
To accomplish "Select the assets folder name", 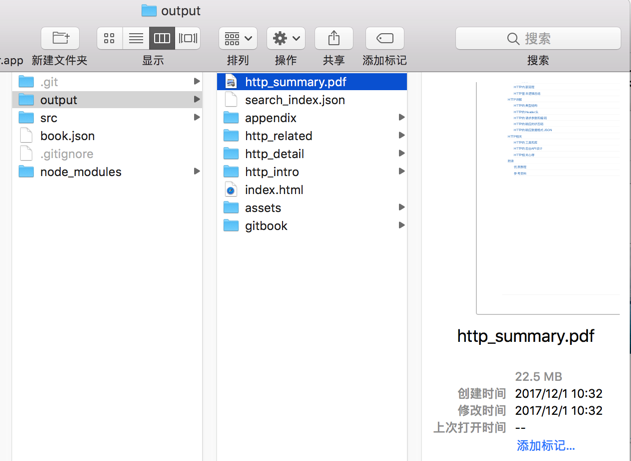I will 263,208.
